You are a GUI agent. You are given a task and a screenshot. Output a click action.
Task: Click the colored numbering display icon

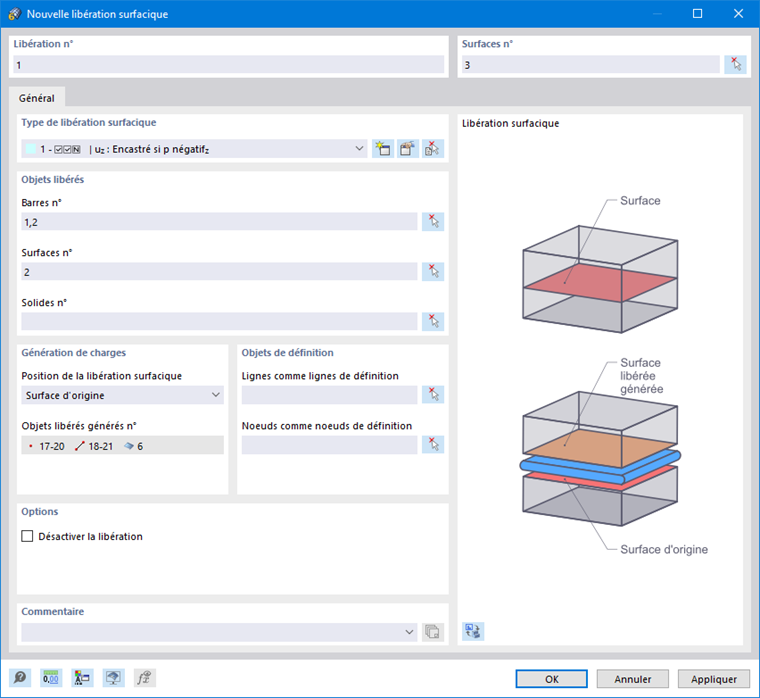pyautogui.click(x=82, y=678)
